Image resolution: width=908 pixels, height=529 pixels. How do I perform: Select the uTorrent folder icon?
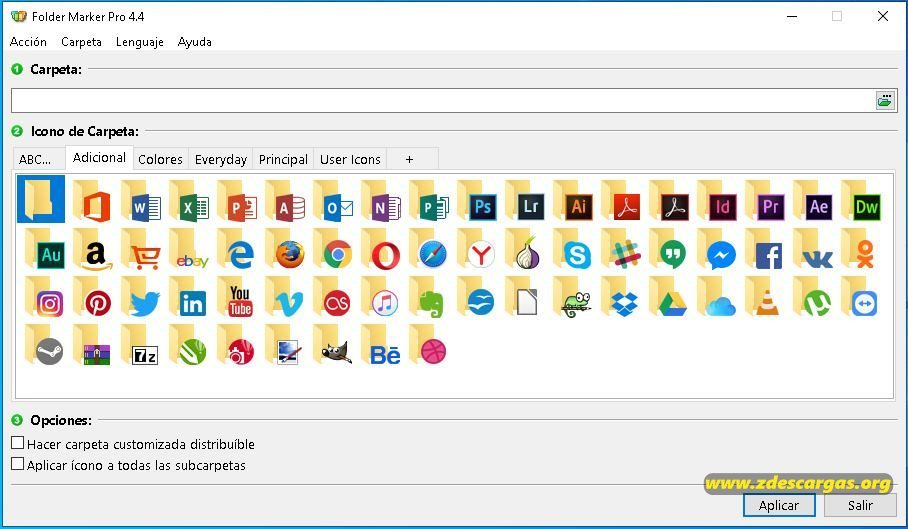click(810, 296)
